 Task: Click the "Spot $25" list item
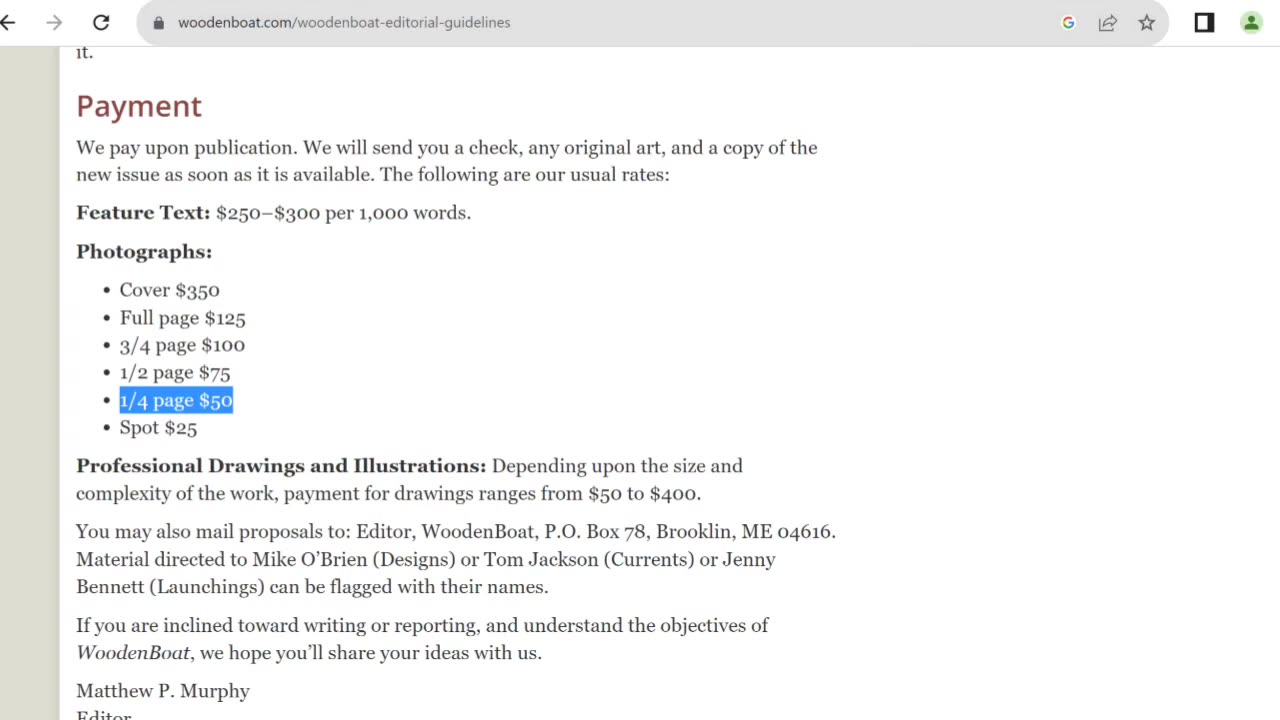158,428
